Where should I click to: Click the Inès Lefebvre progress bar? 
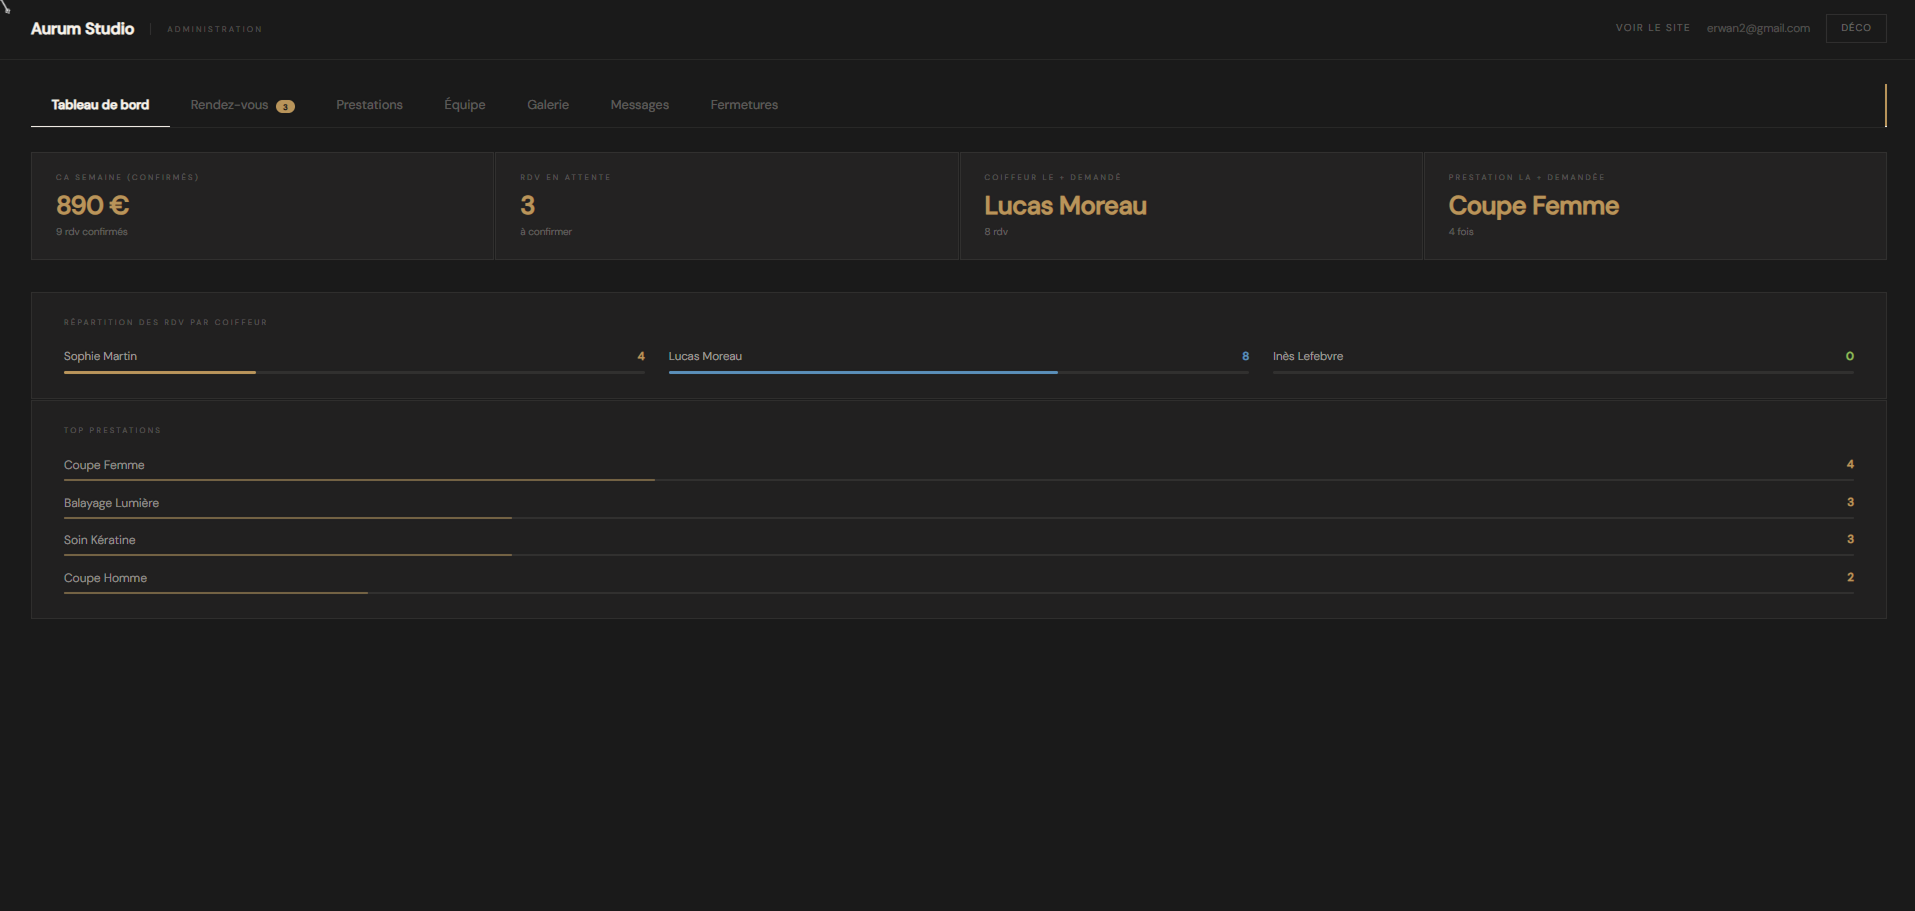coord(1563,372)
